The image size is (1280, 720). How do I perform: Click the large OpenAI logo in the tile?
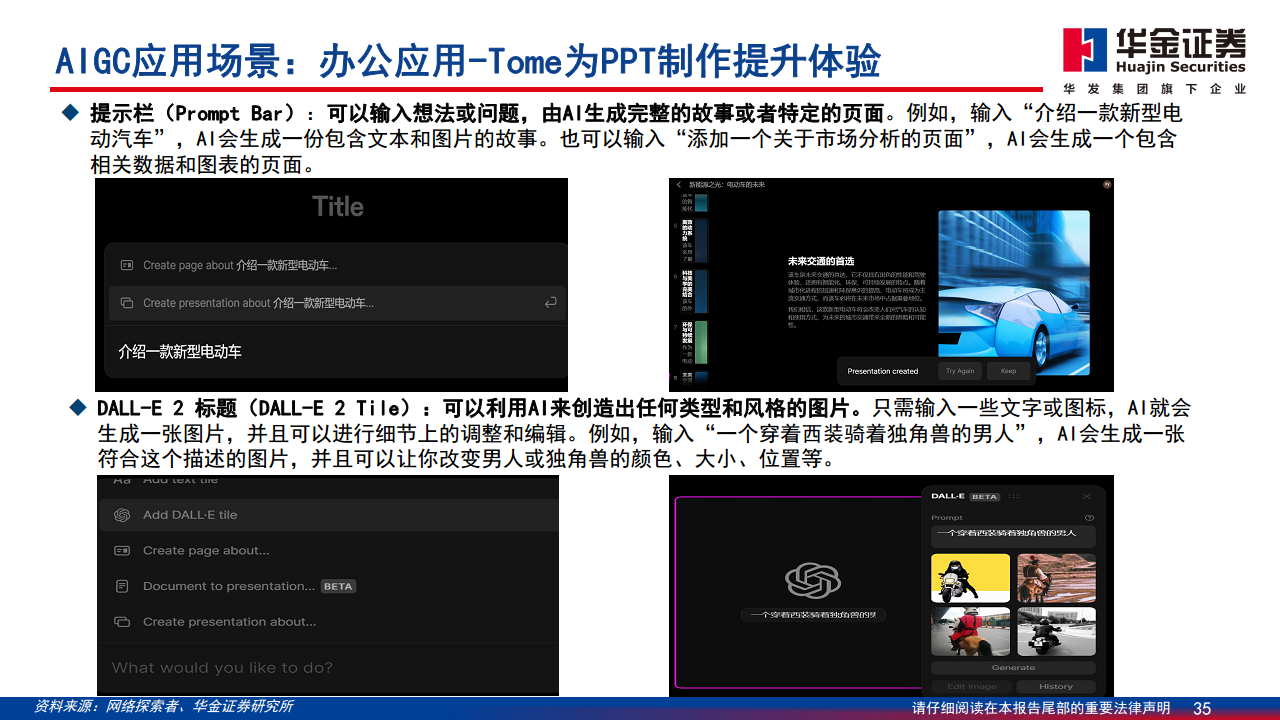pyautogui.click(x=812, y=580)
